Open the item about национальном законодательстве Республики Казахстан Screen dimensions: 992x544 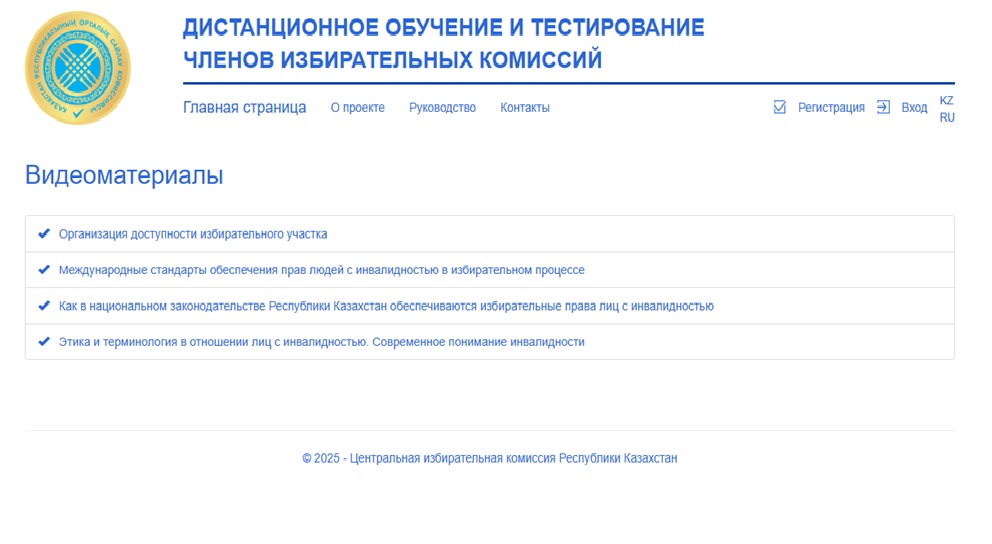pos(386,306)
